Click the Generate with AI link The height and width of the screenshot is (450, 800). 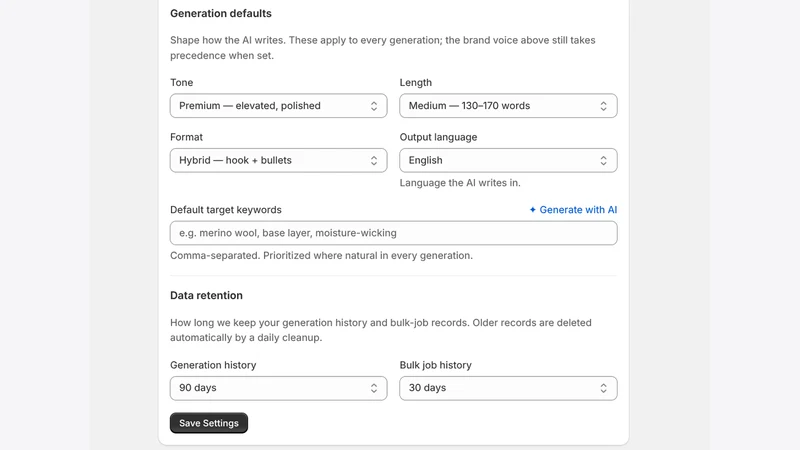click(573, 210)
